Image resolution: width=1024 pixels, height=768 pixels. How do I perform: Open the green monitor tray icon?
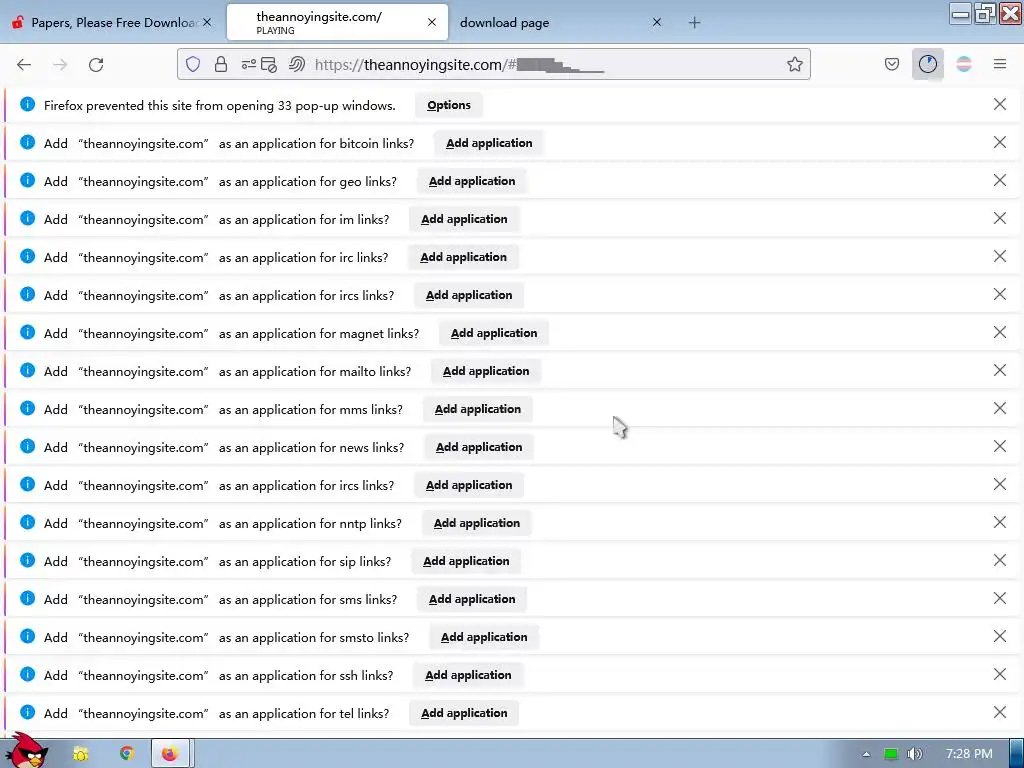click(x=891, y=754)
